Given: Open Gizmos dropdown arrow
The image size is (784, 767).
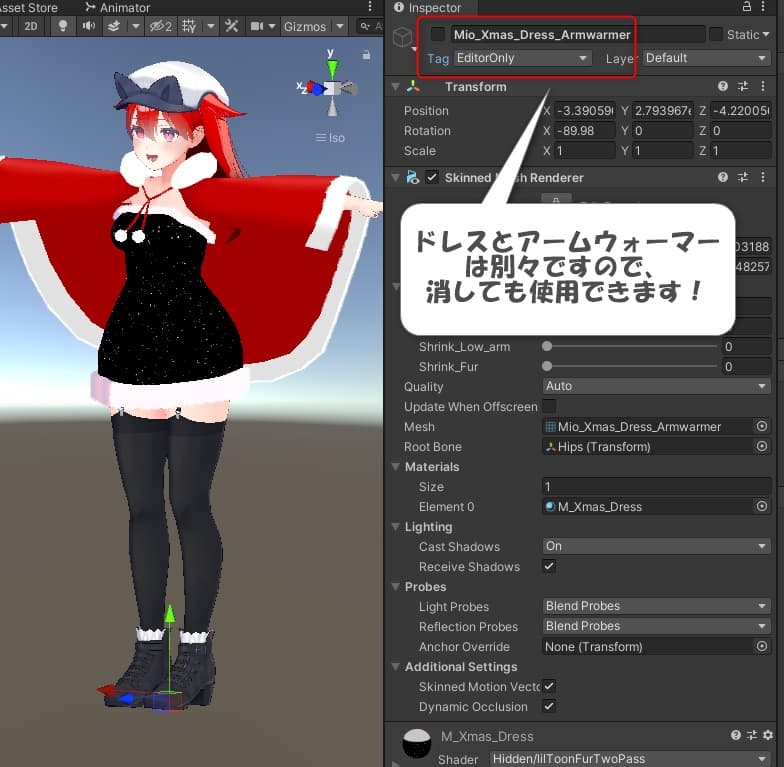Looking at the screenshot, I should pyautogui.click(x=340, y=26).
